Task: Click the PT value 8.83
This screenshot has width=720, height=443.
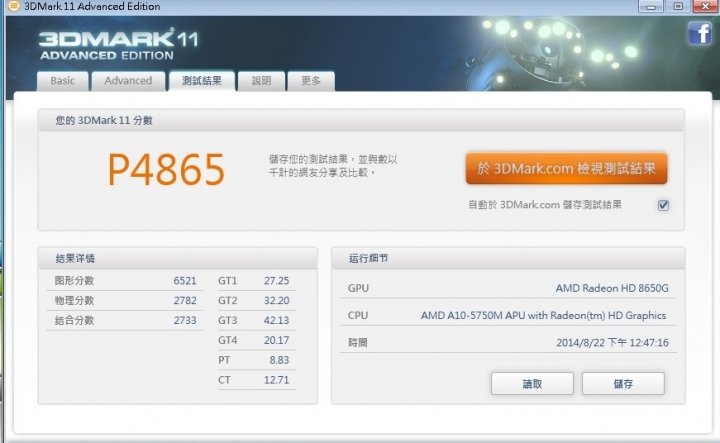Action: pos(279,360)
